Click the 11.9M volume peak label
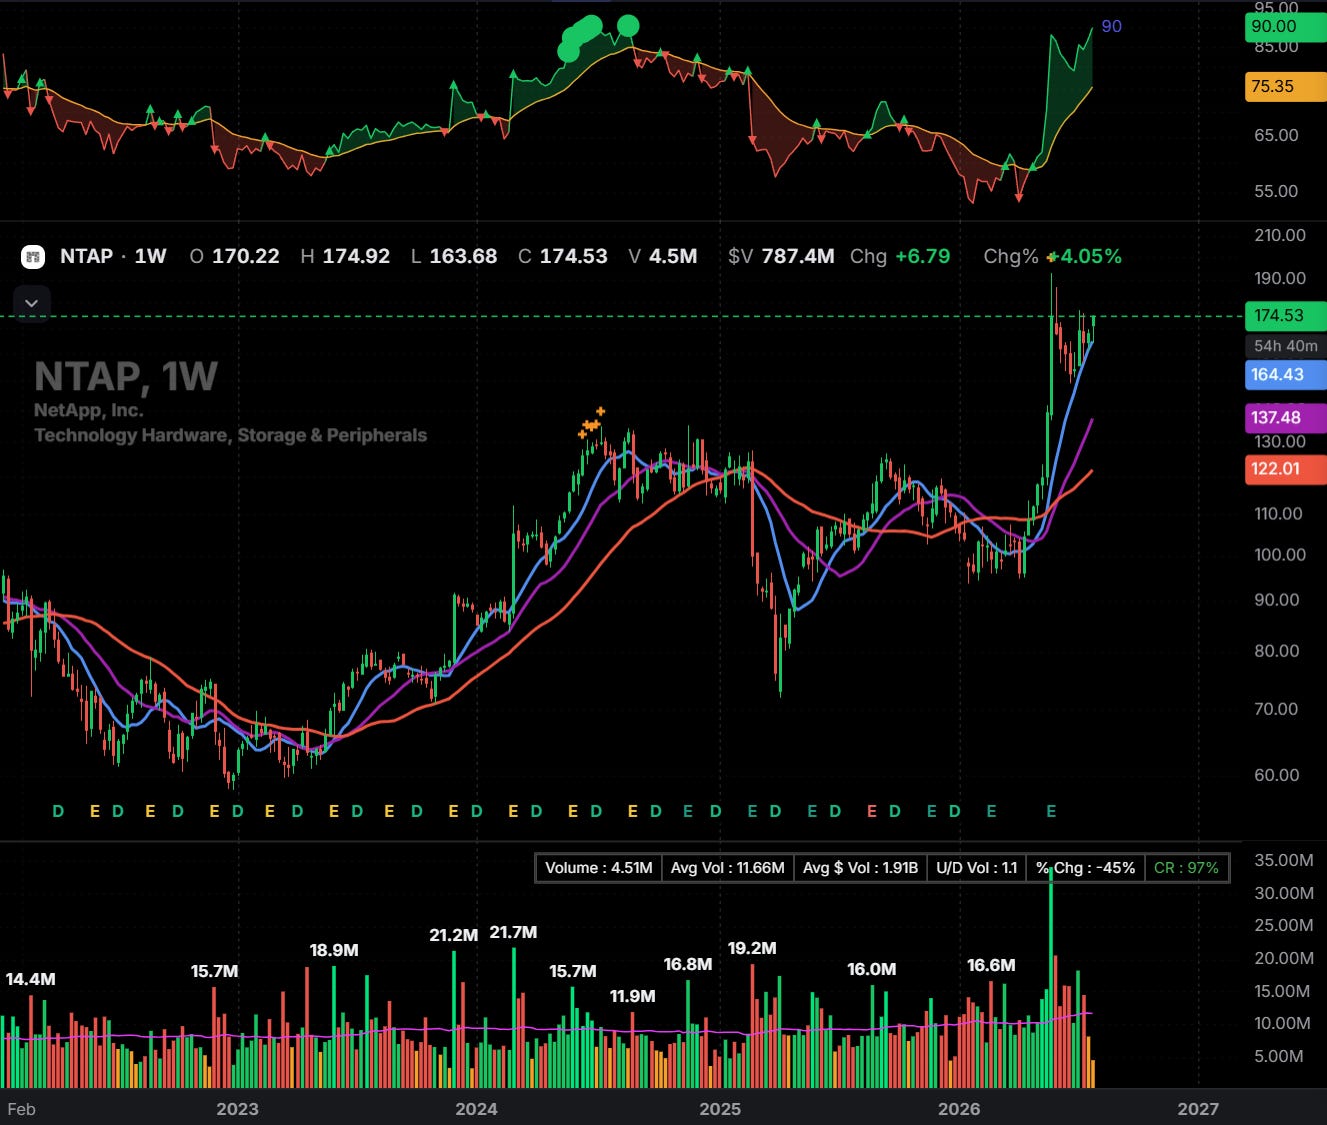 click(633, 996)
